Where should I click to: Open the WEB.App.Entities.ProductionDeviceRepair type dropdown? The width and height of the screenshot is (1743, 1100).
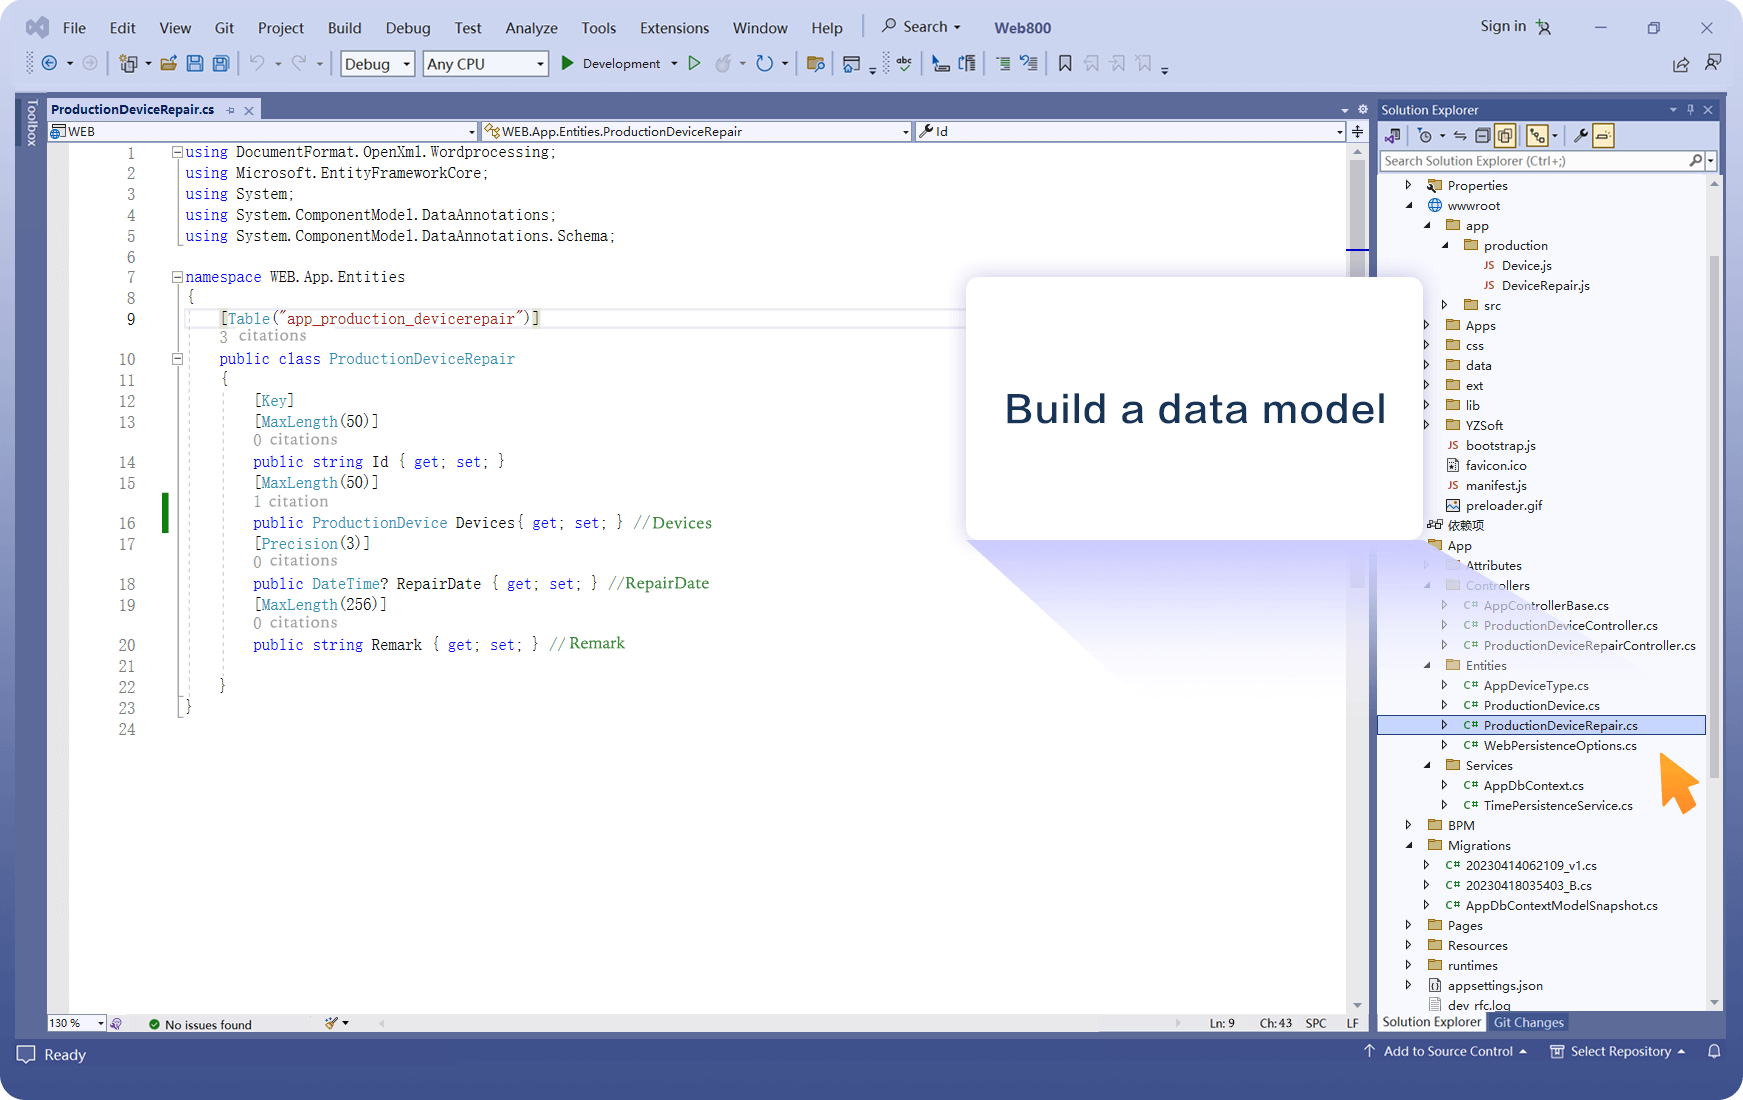pos(696,131)
